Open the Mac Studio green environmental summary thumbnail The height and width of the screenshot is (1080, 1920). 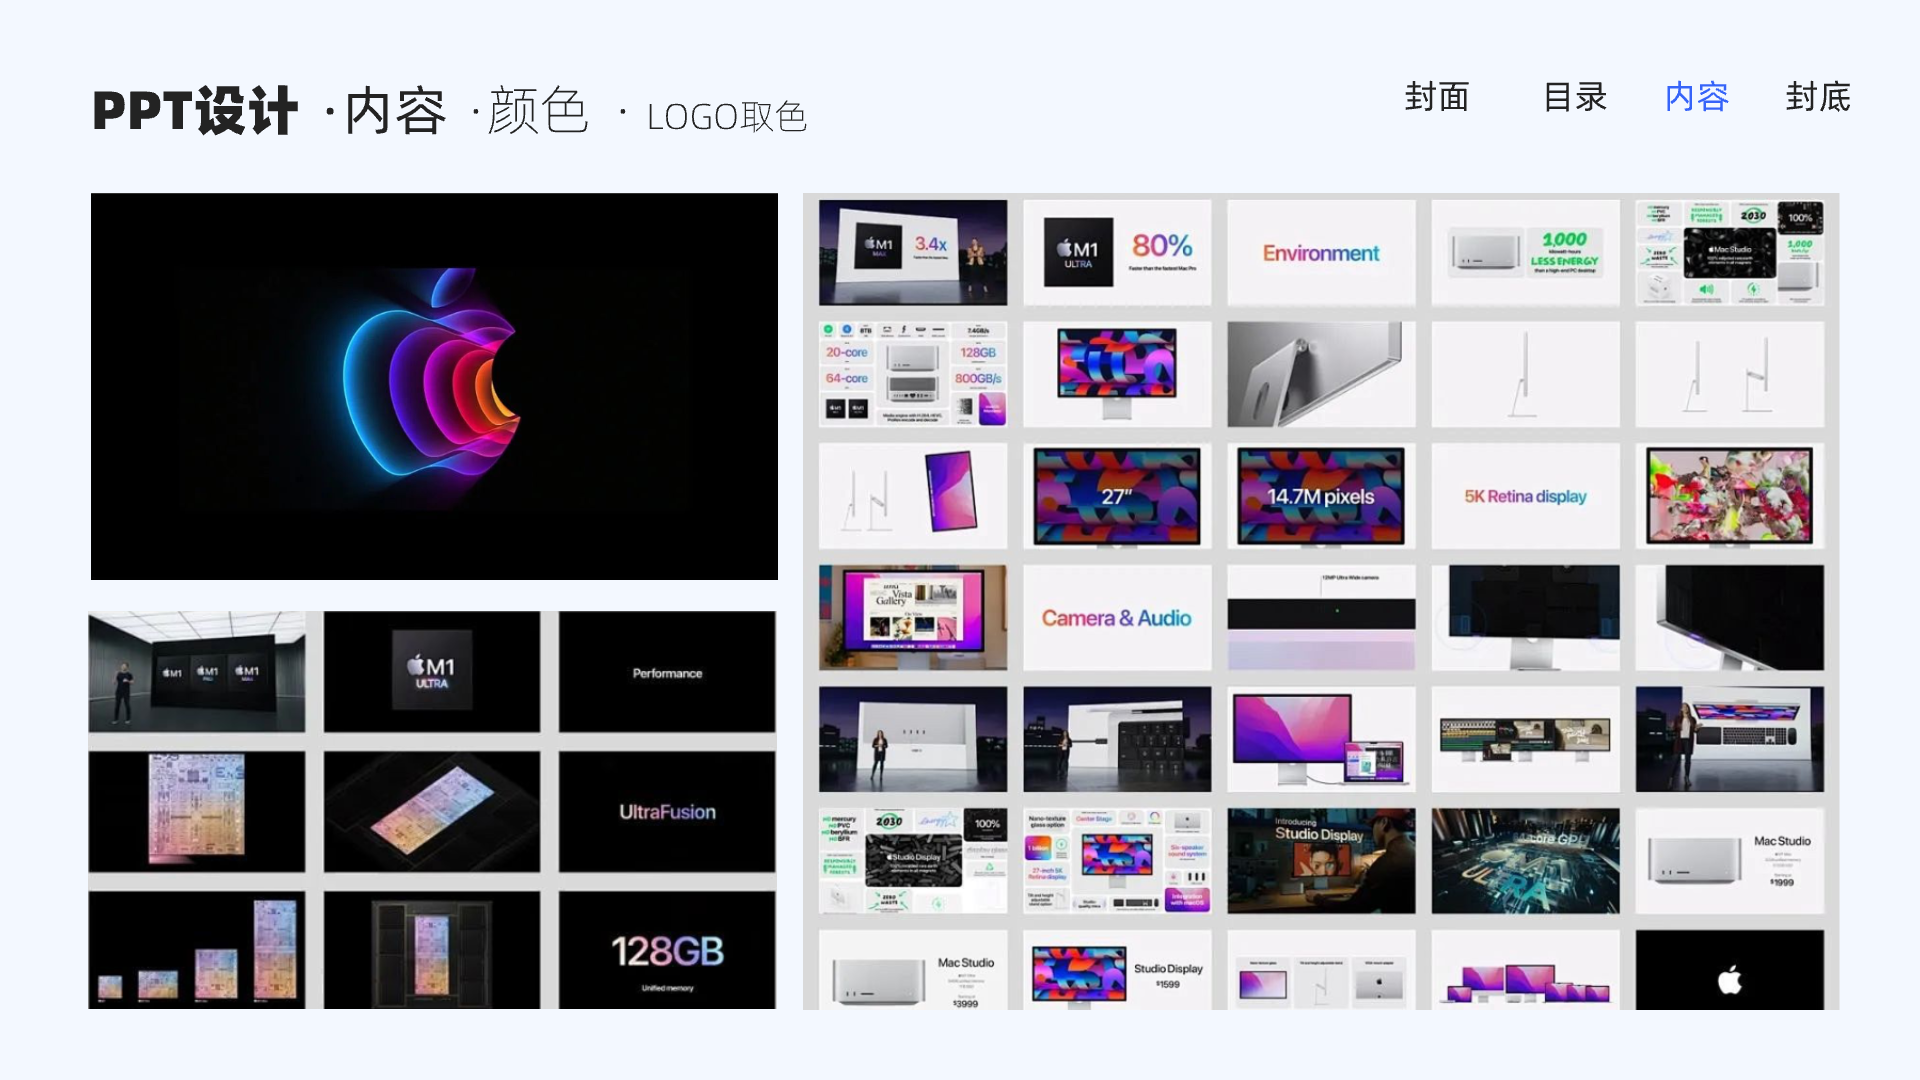[x=1730, y=252]
